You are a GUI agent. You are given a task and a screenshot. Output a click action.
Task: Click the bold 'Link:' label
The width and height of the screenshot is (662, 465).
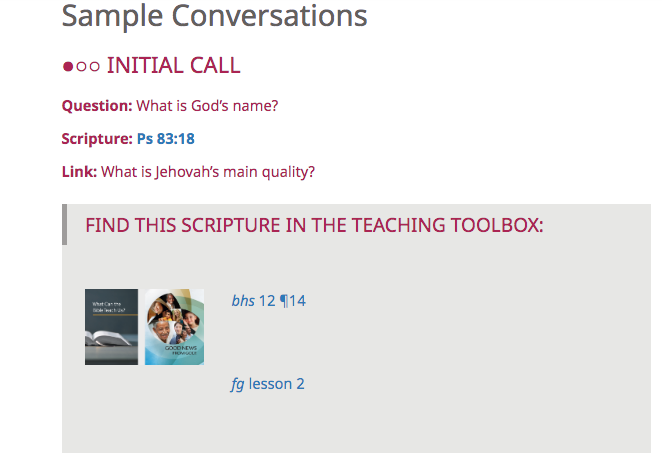click(79, 171)
